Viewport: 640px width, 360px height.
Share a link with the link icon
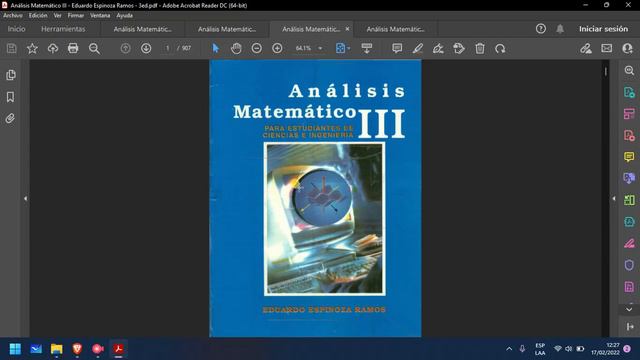(x=586, y=48)
